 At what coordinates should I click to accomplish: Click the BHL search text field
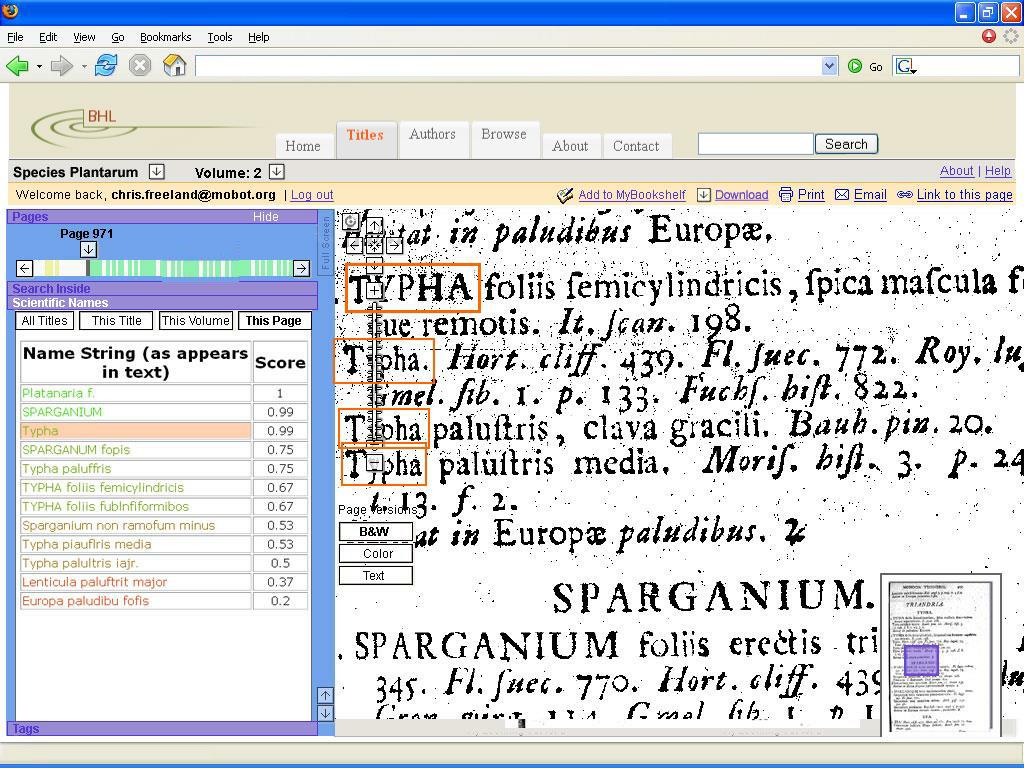coord(756,144)
